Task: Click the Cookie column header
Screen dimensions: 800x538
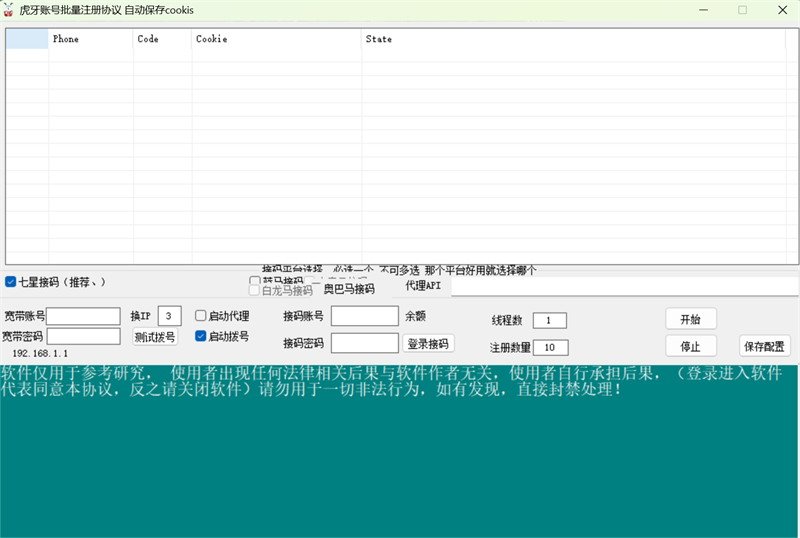Action: [277, 39]
